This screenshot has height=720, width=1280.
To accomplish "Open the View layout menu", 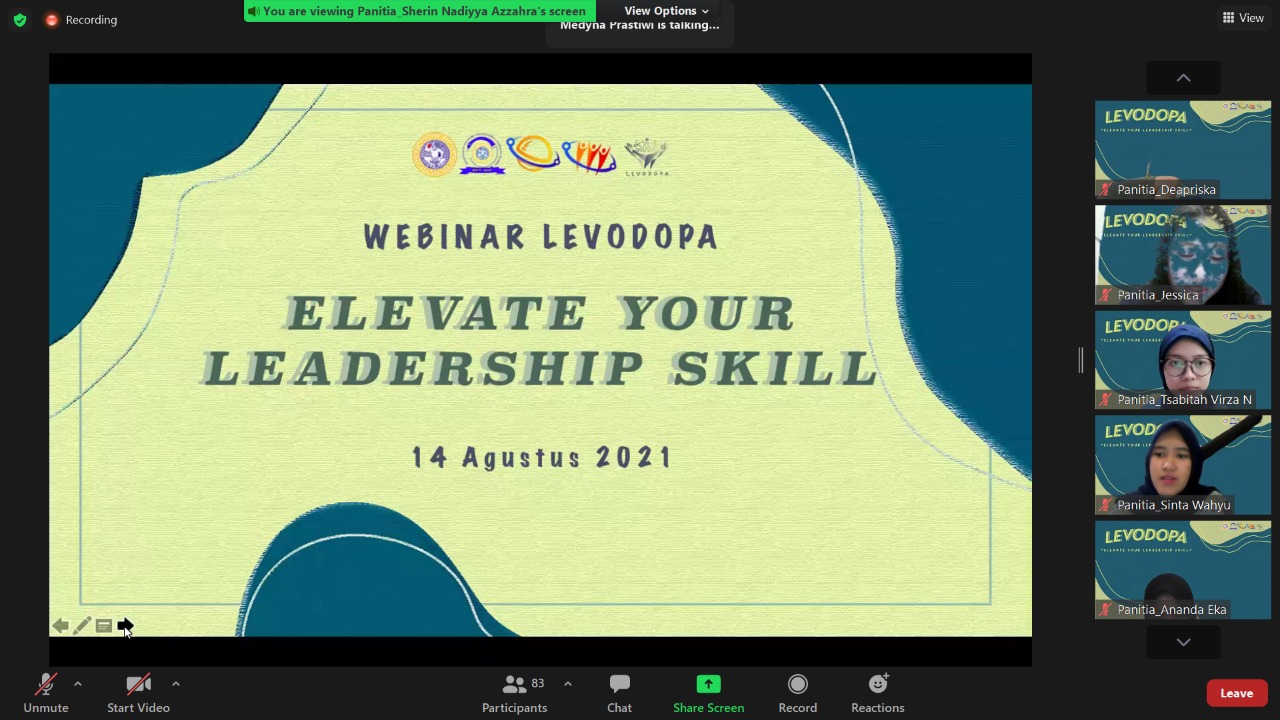I will [1243, 18].
